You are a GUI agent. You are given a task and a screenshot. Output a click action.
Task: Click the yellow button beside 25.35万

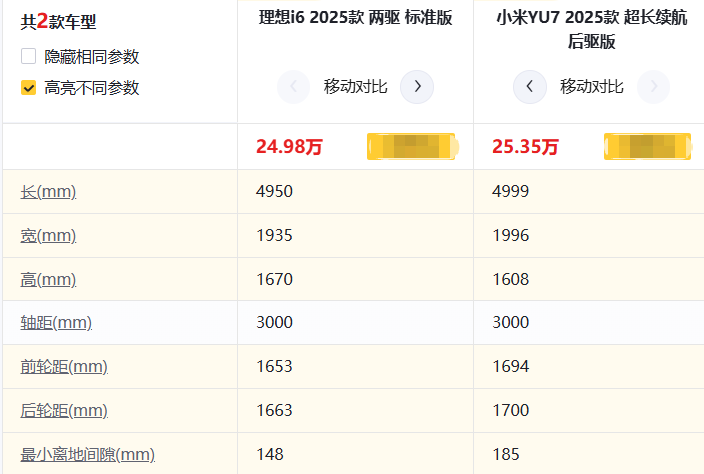[649, 147]
